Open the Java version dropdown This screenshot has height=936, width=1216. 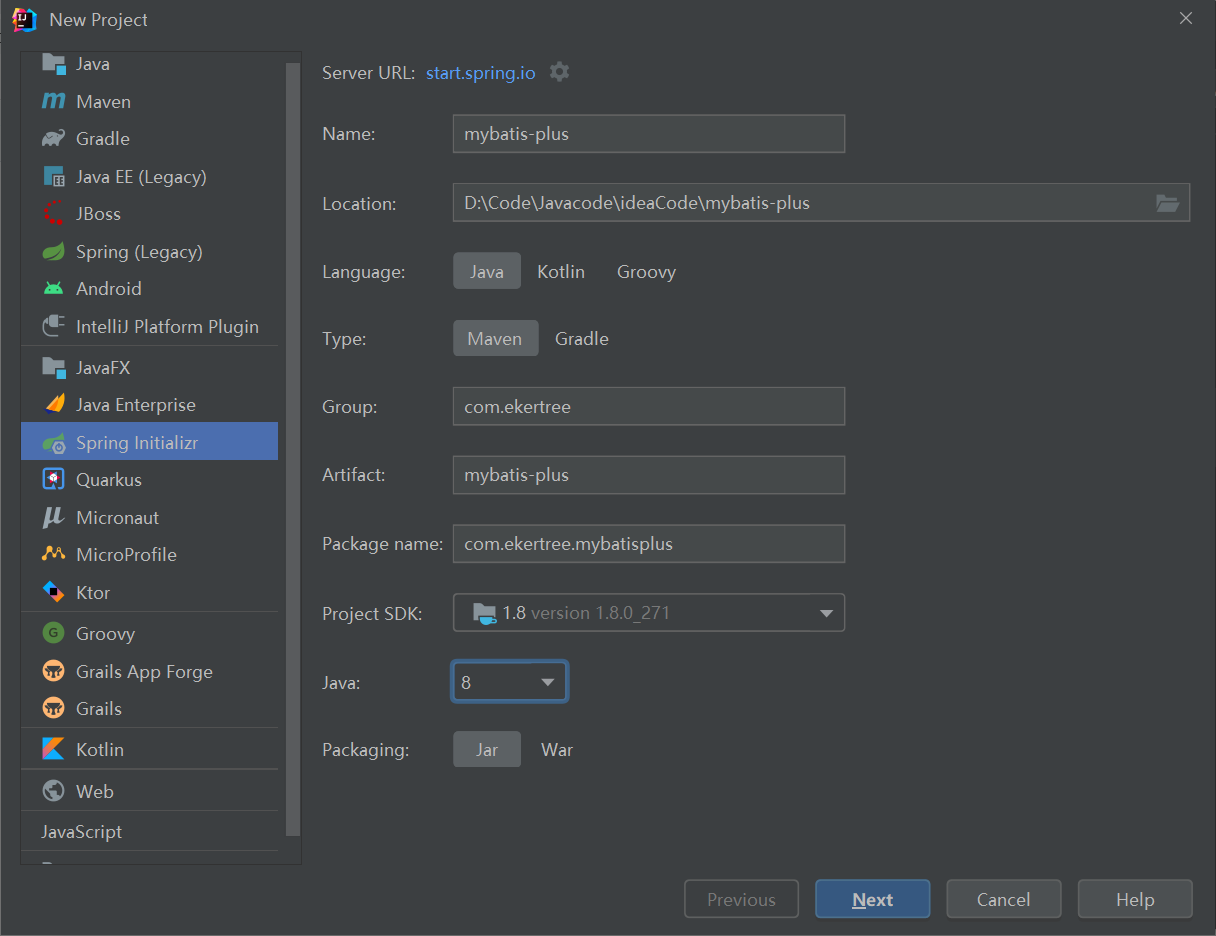click(x=510, y=682)
